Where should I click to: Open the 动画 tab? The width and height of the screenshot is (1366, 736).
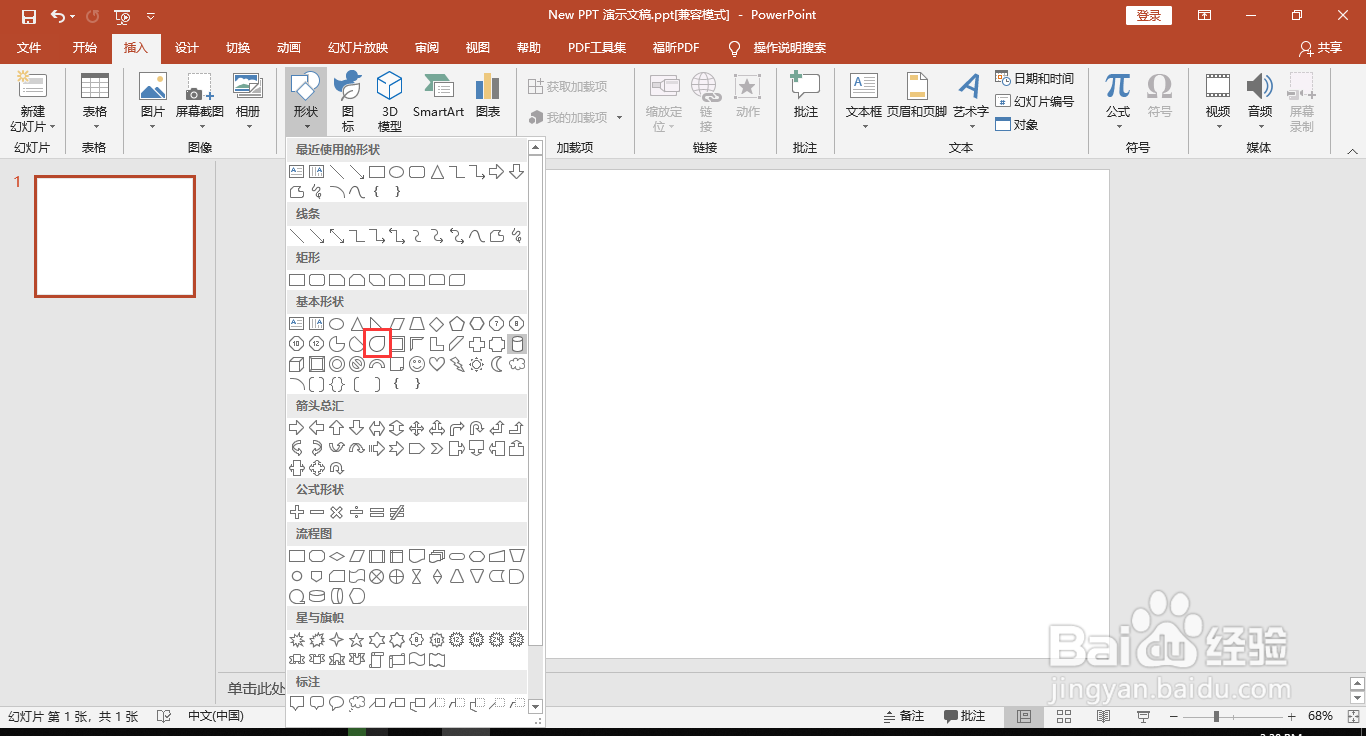[289, 47]
